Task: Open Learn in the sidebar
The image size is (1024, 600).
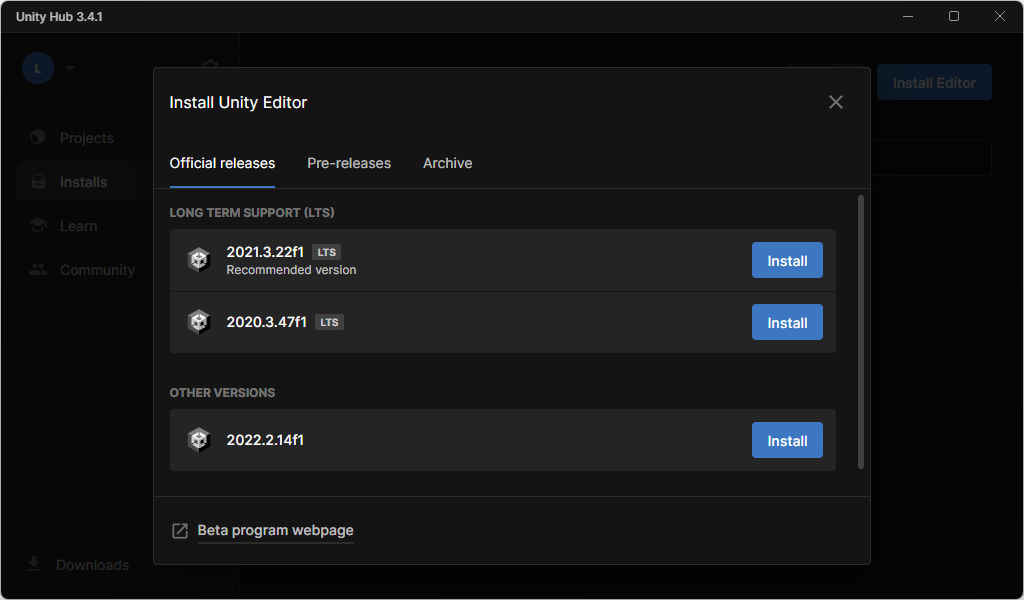Action: click(78, 226)
